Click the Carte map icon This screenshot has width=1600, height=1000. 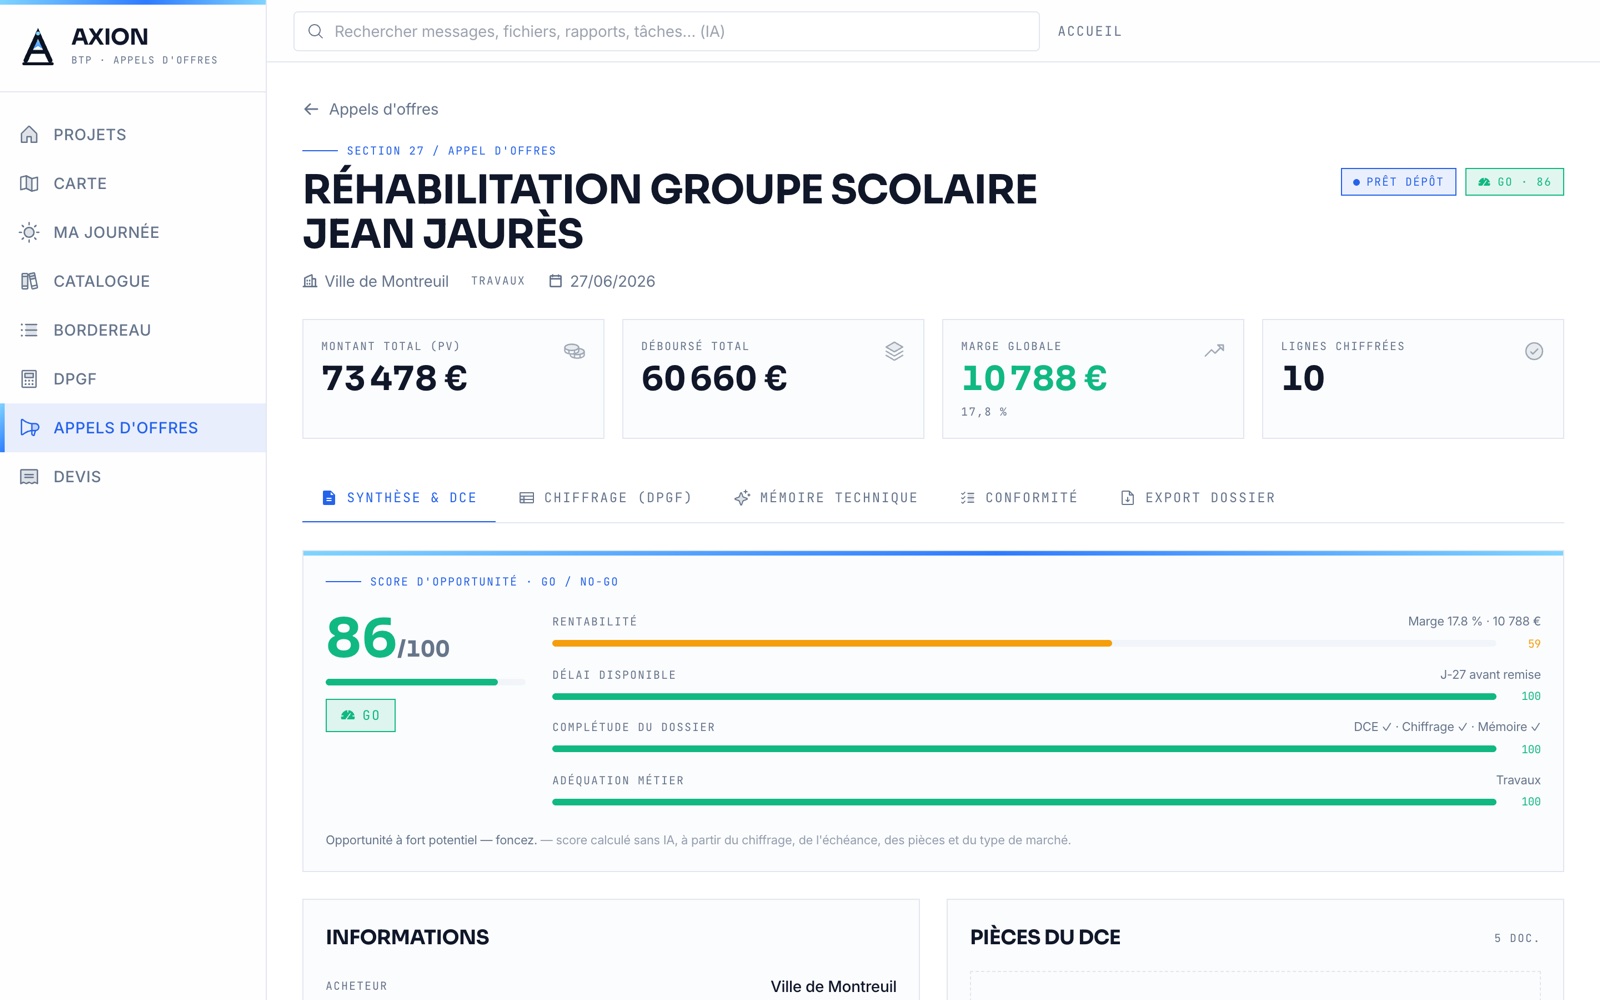(x=29, y=183)
